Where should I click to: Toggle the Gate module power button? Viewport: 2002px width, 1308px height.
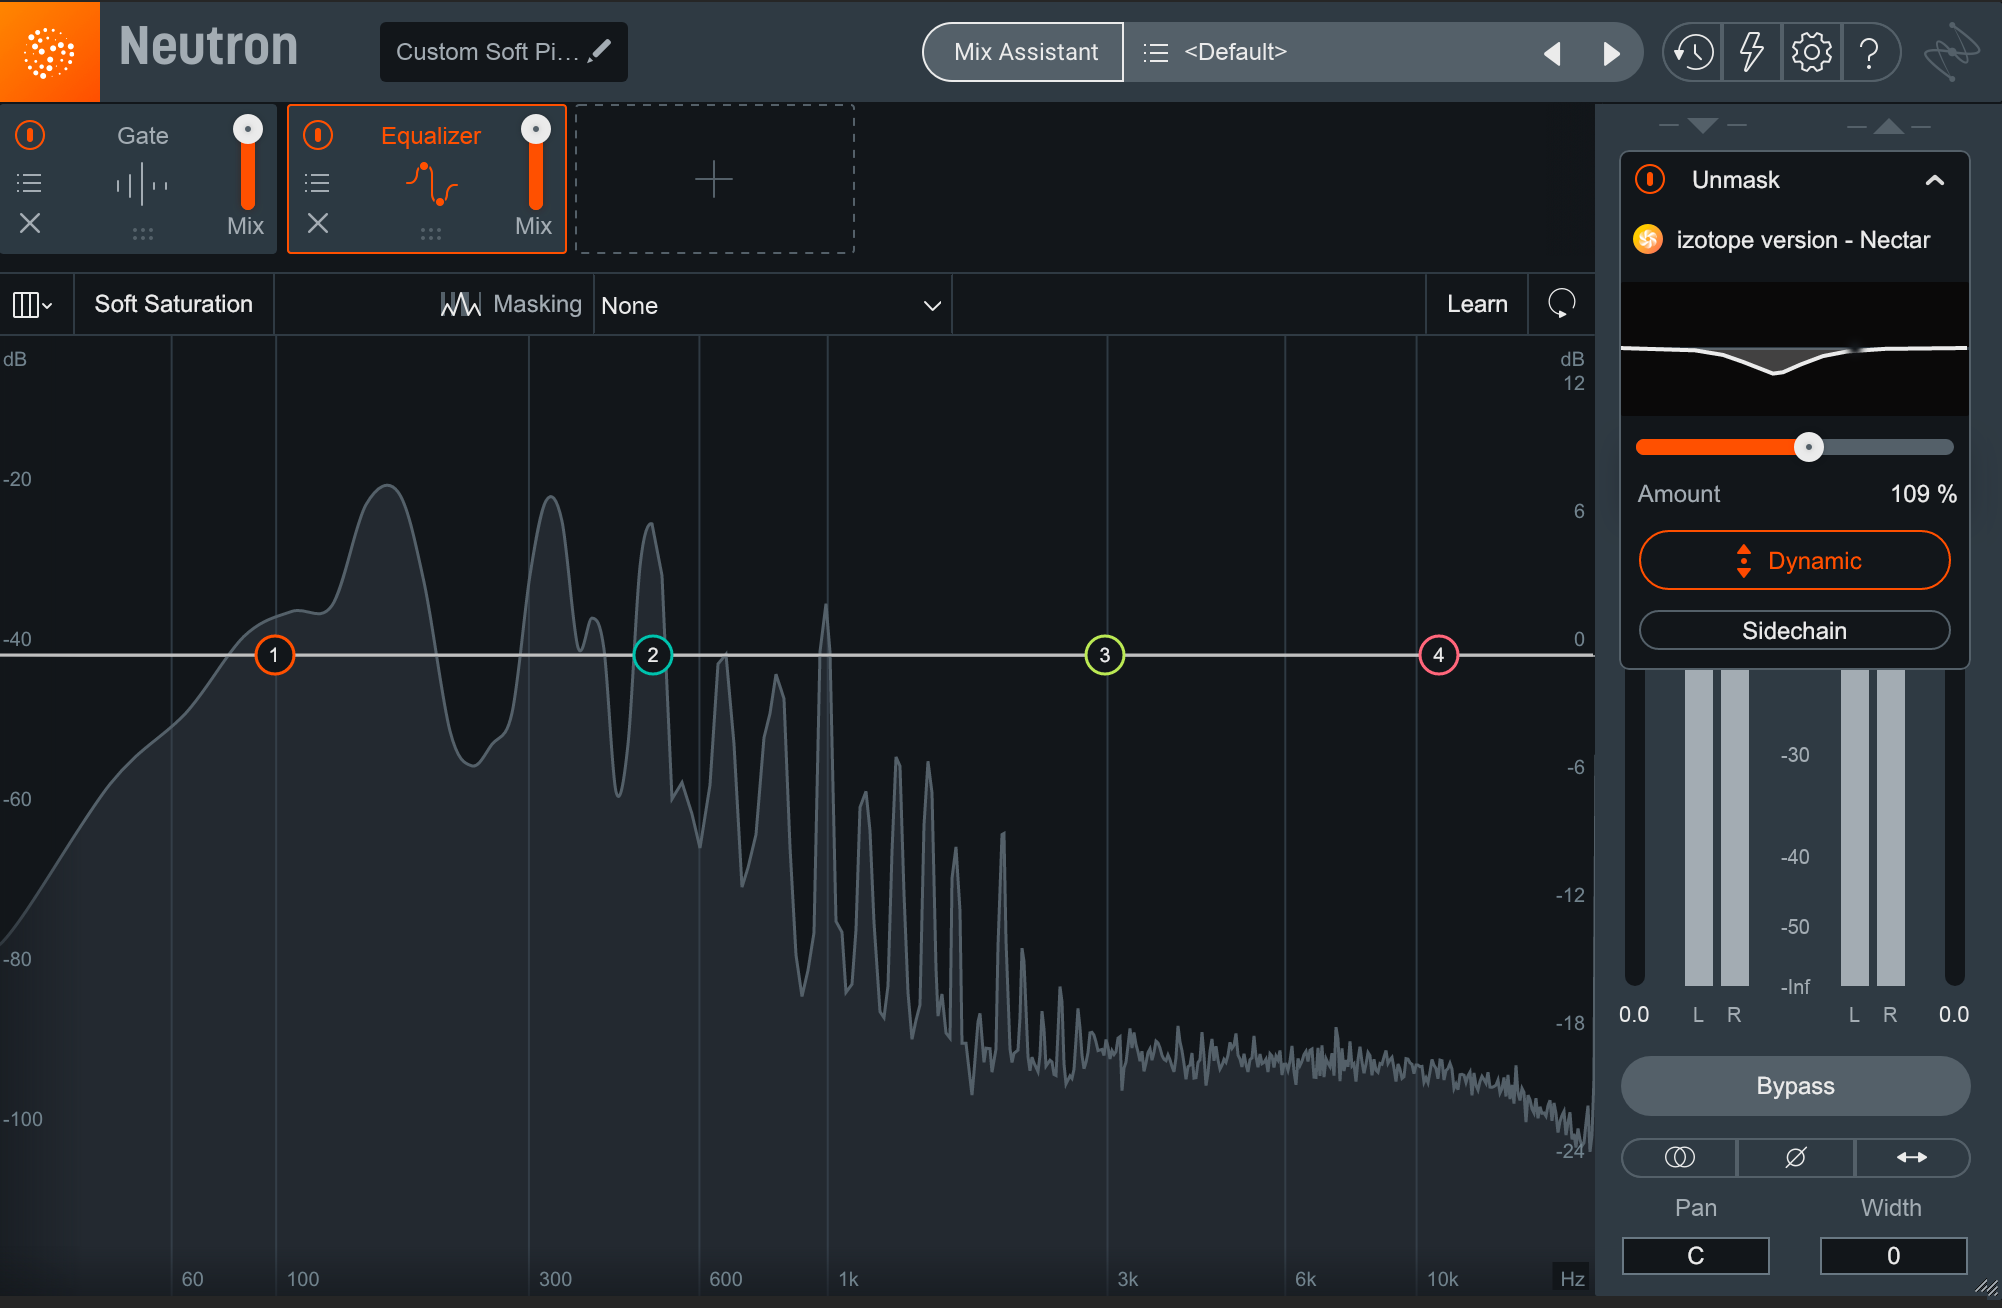point(30,135)
